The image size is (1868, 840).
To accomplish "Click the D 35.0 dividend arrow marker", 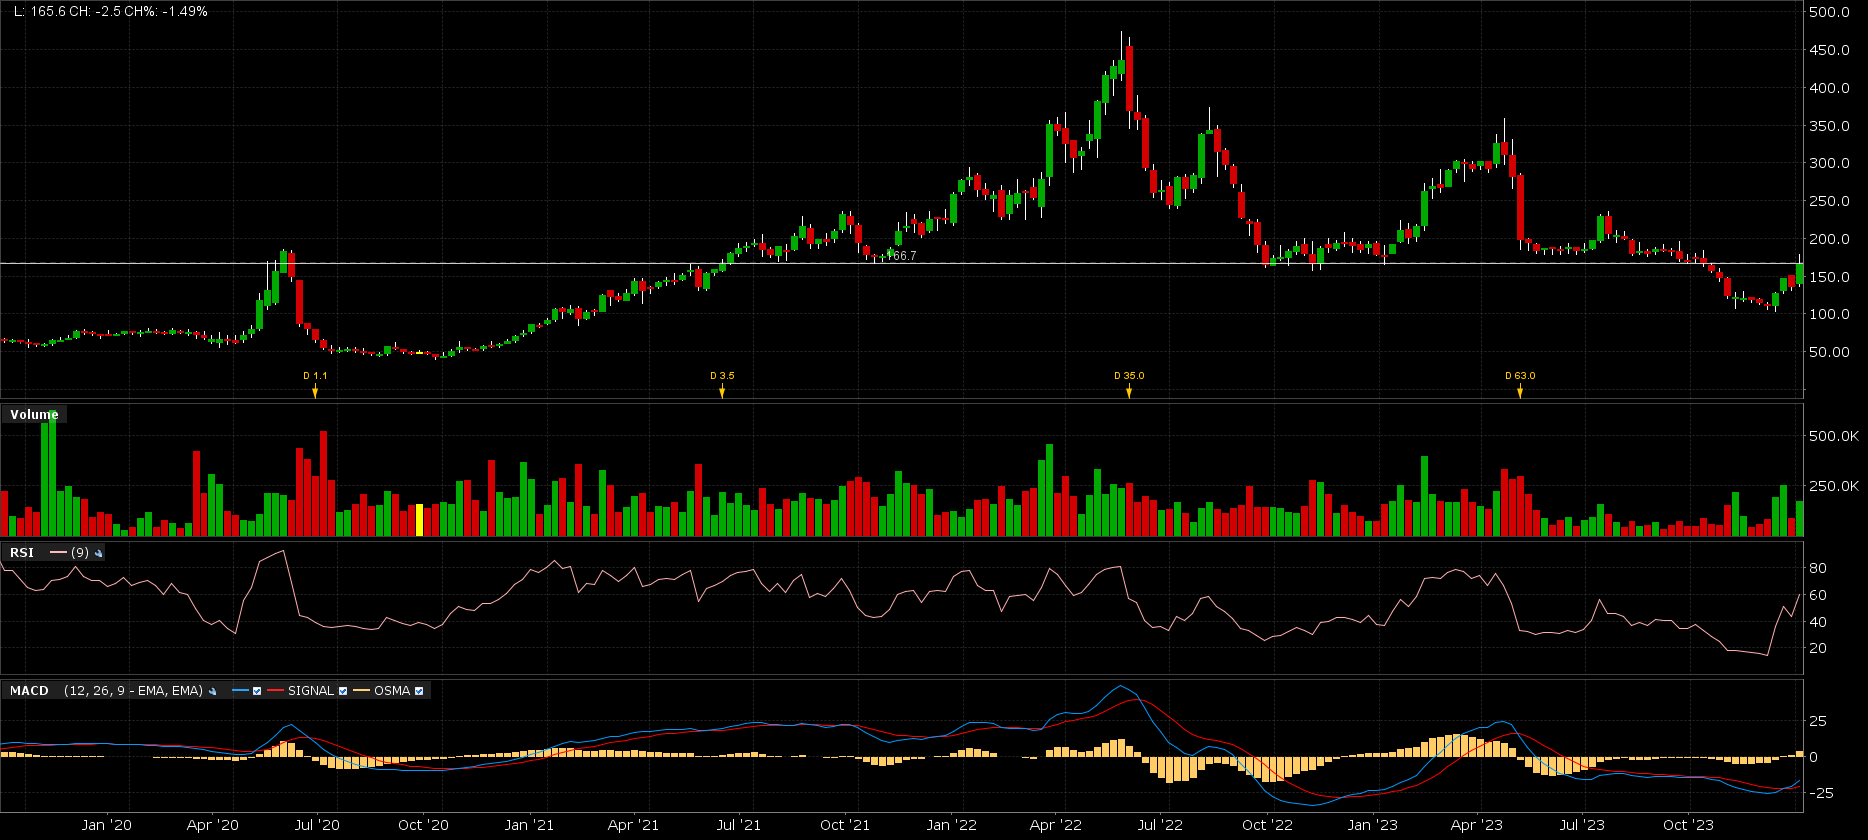I will (1129, 391).
